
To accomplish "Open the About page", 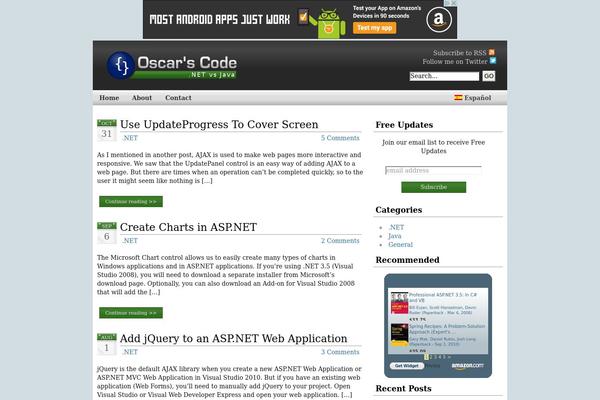I will point(142,98).
